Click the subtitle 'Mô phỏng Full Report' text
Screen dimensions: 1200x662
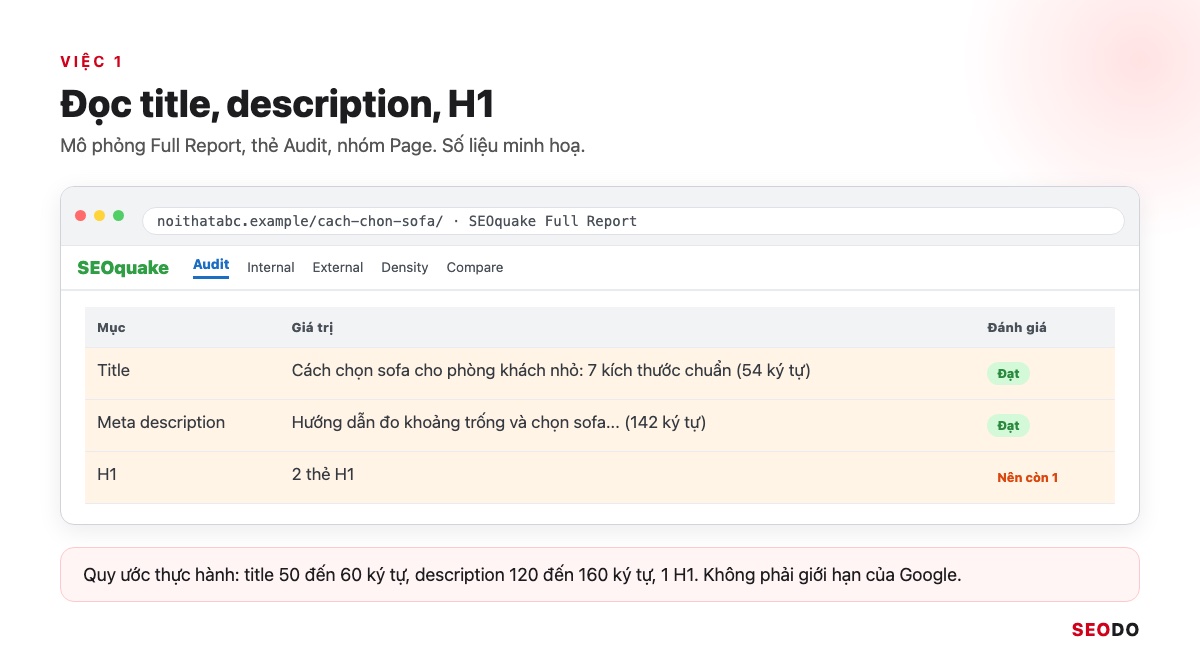tap(322, 146)
